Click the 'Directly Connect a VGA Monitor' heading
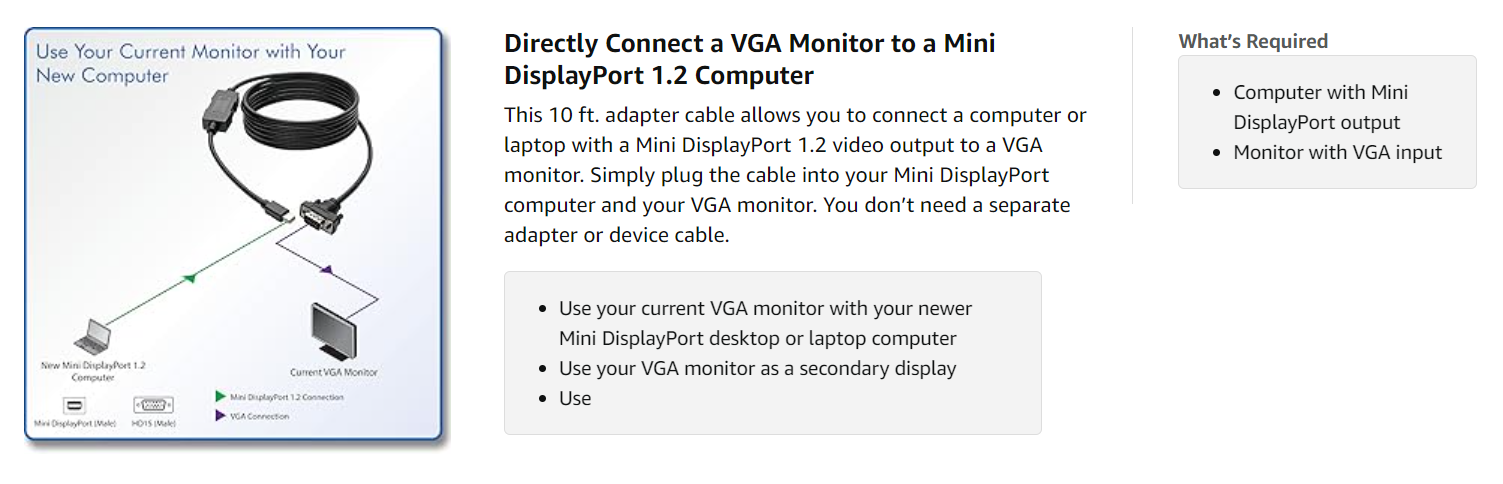Viewport: 1503px width, 484px height. pos(749,59)
